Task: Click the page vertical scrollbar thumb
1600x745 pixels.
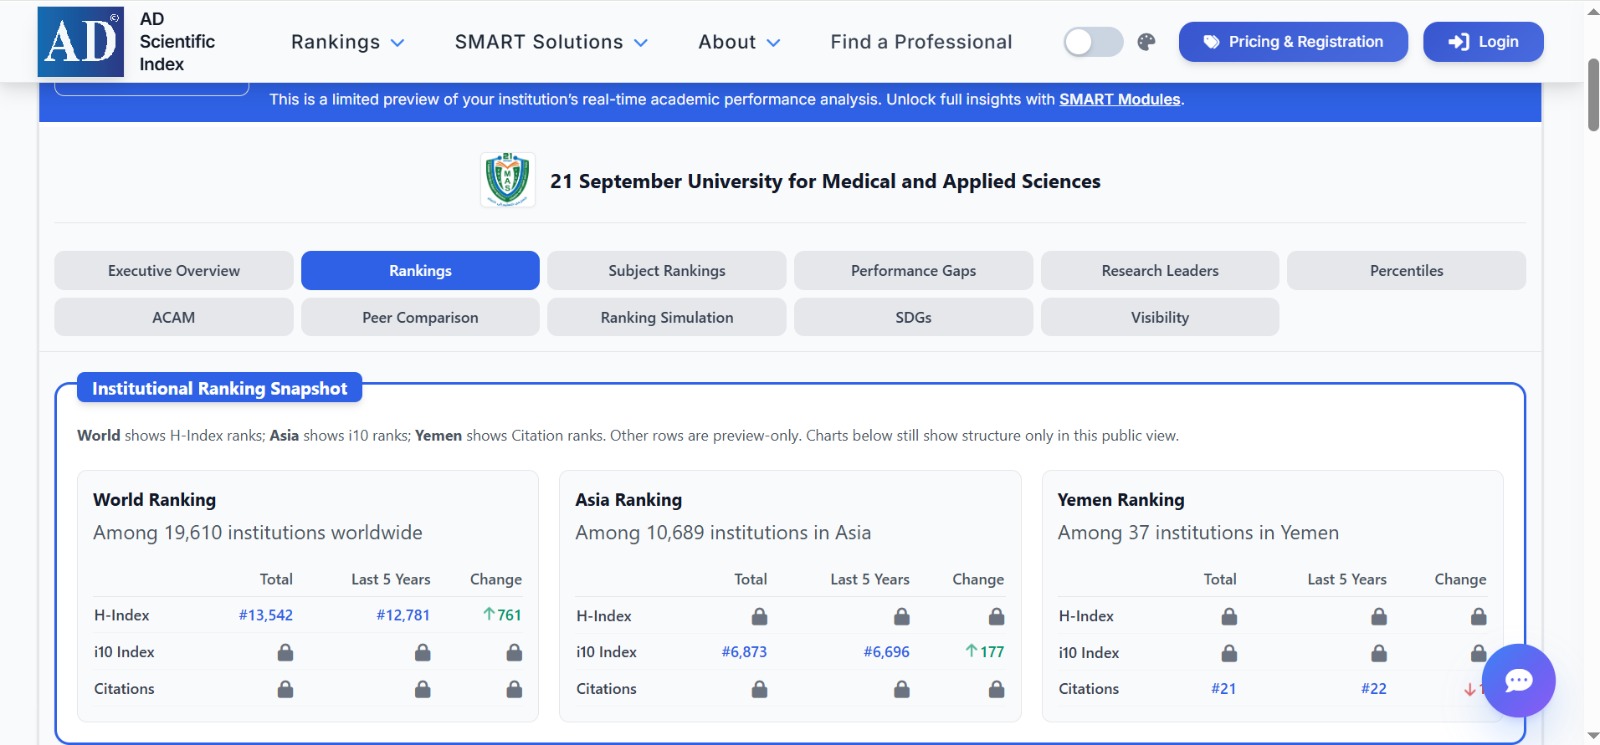Action: tap(1593, 95)
